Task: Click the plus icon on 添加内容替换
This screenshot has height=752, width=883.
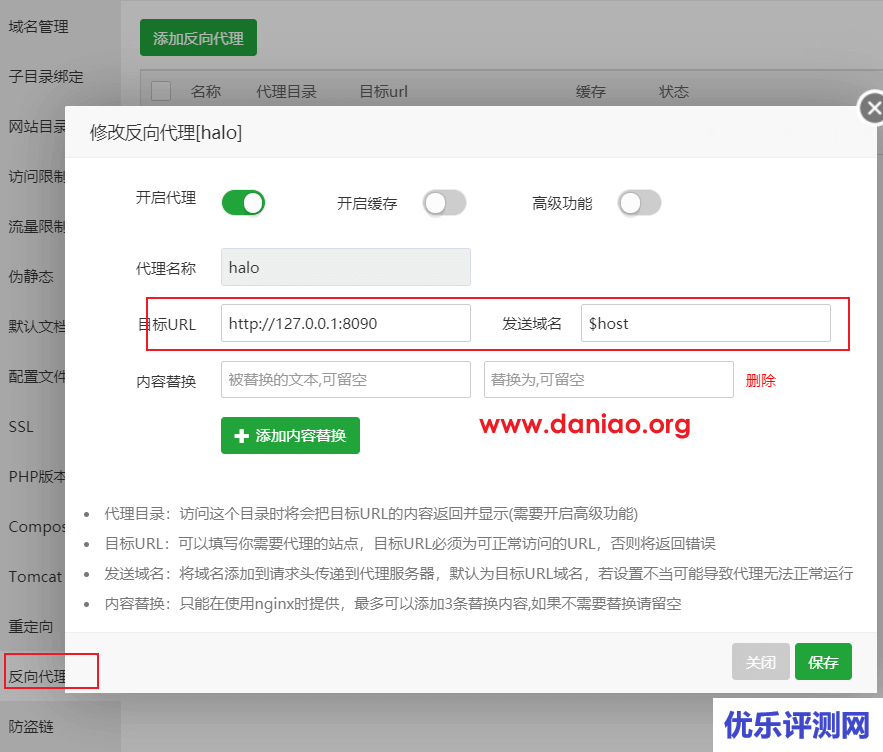Action: click(242, 436)
